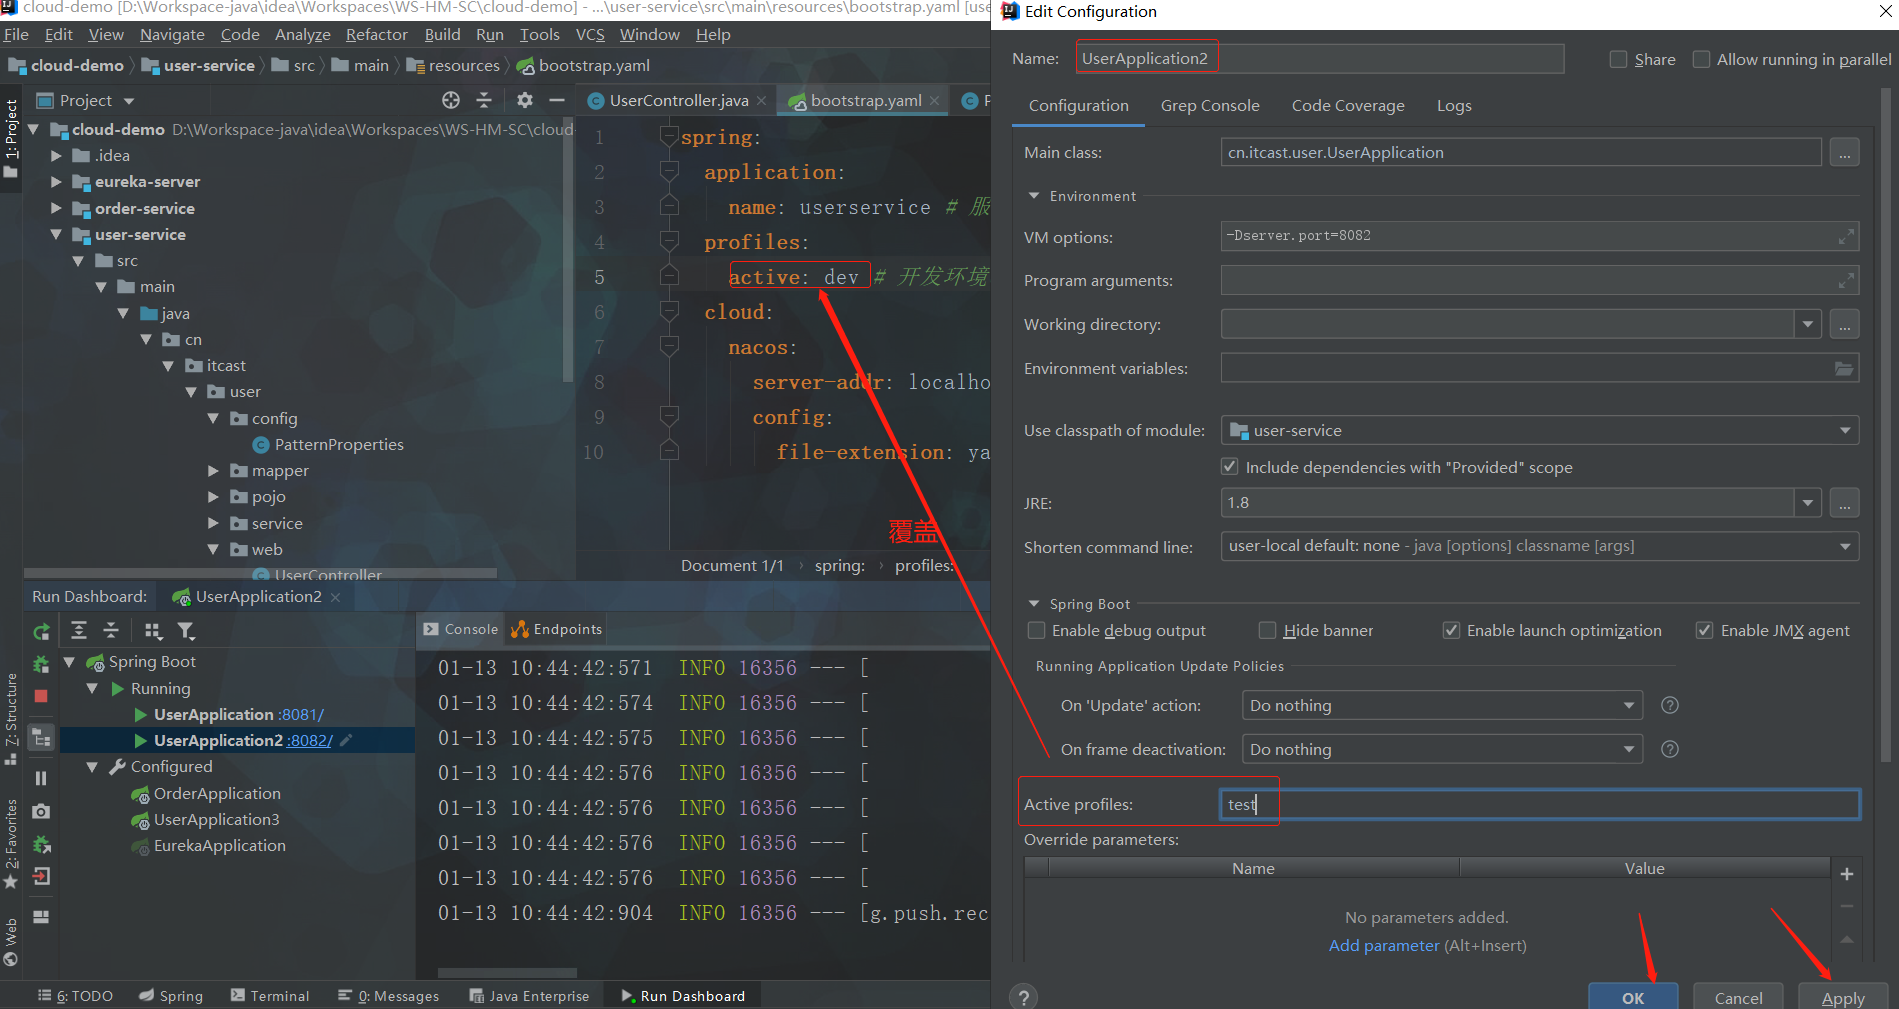This screenshot has height=1009, width=1899.
Task: Add an override parameter with plus icon
Action: tap(1847, 874)
